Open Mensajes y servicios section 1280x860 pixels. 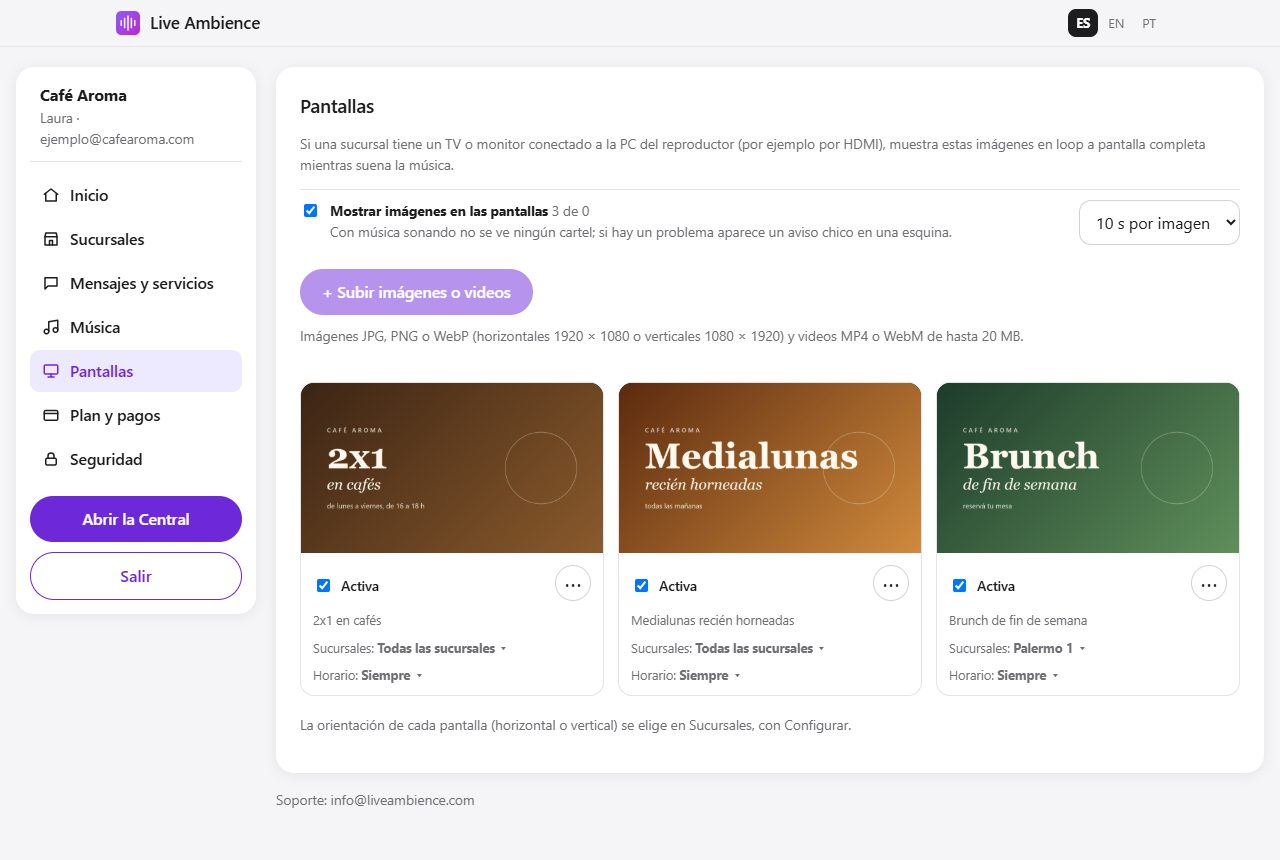(x=136, y=283)
